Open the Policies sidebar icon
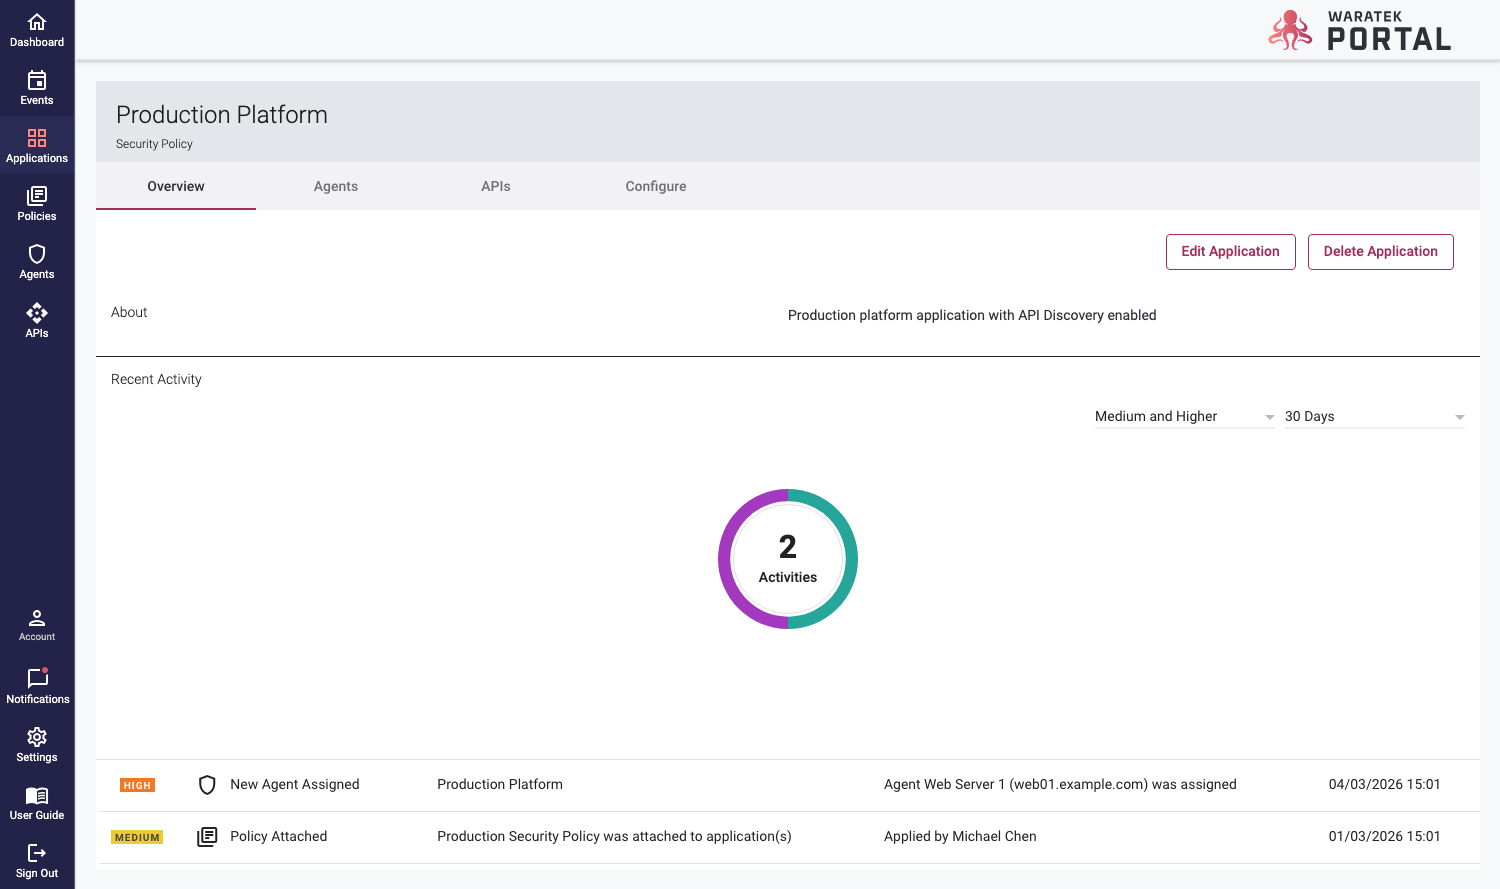 [x=37, y=204]
